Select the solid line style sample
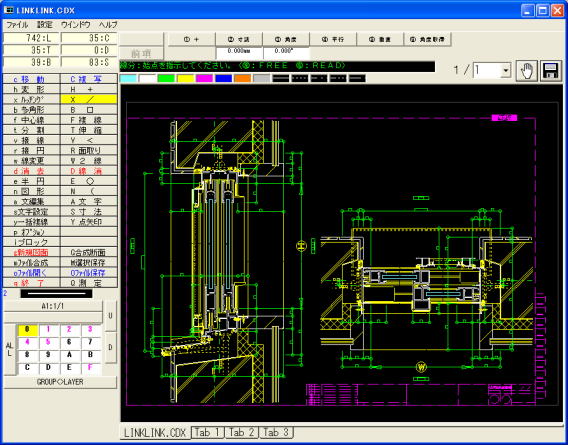Screen dimensions: 568x445 281,78
